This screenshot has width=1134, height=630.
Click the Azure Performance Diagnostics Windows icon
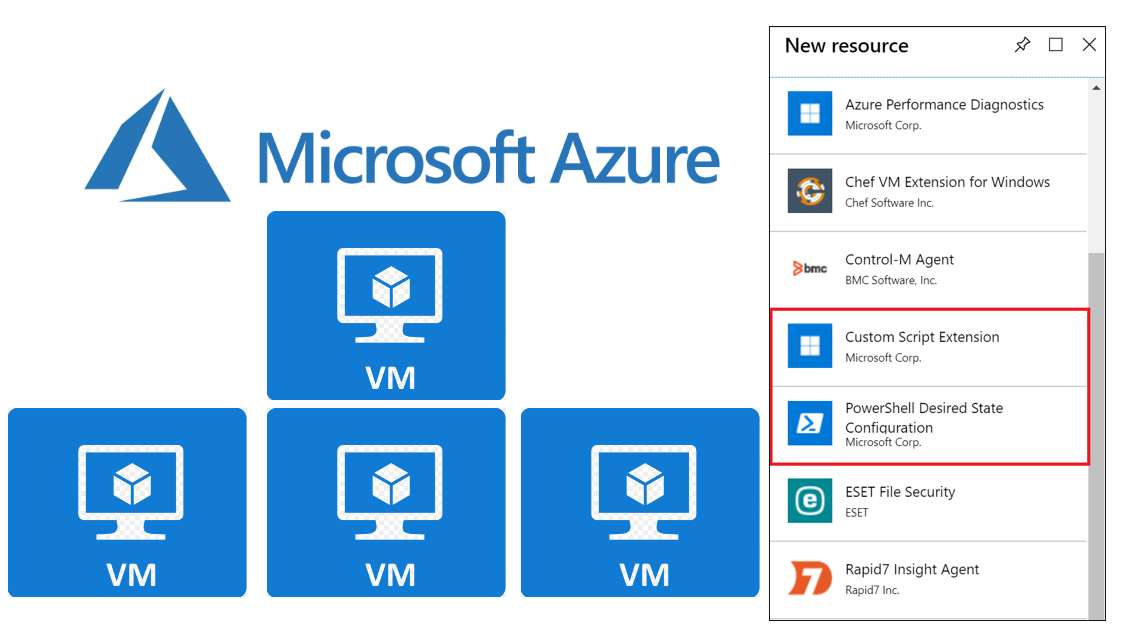click(x=809, y=114)
